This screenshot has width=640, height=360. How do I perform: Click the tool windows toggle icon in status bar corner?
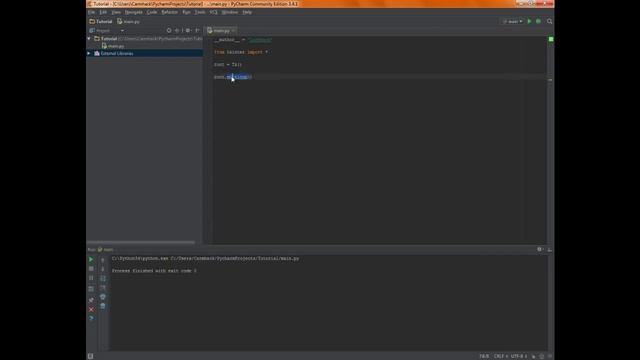point(90,356)
